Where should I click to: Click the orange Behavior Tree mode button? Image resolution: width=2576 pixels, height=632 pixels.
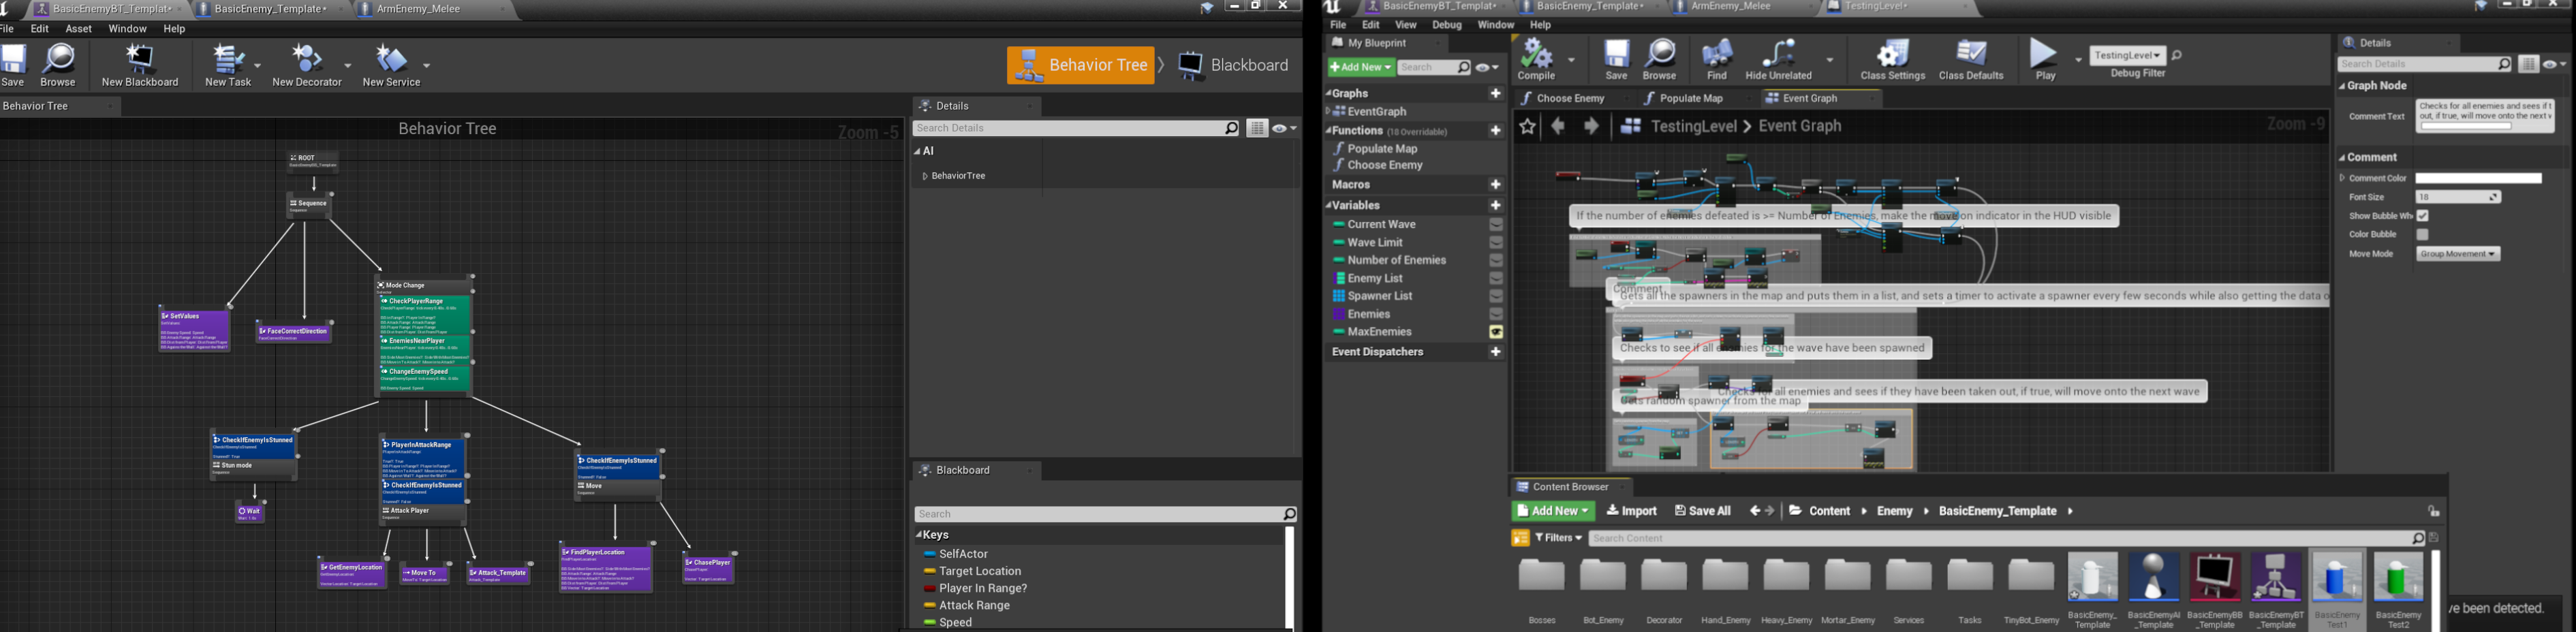point(1080,66)
